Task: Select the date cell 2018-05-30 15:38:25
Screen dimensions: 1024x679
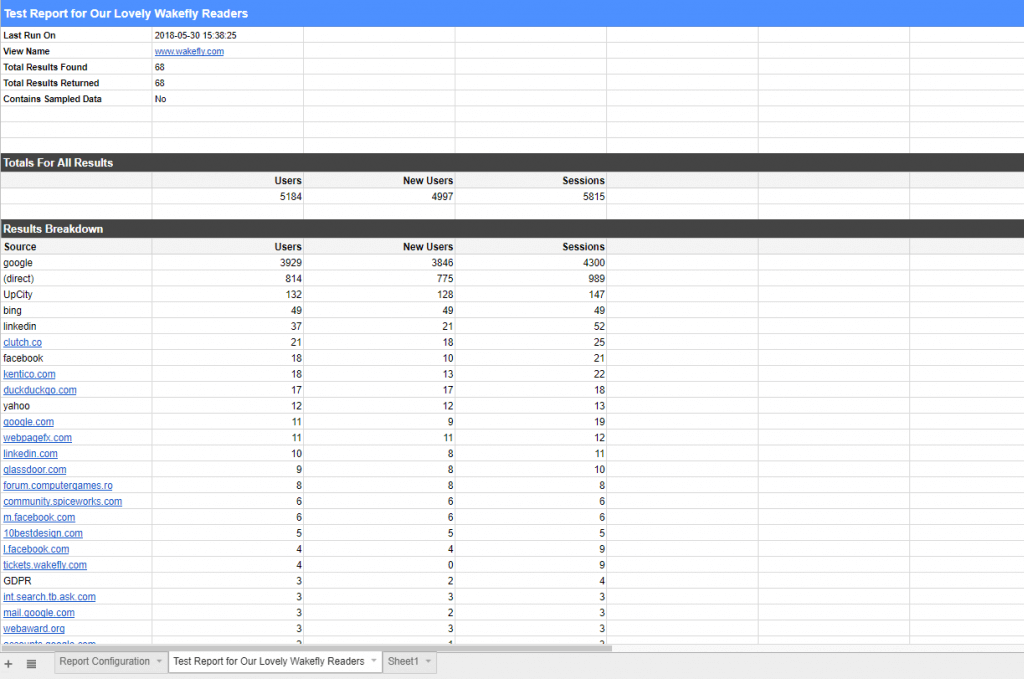Action: [228, 35]
